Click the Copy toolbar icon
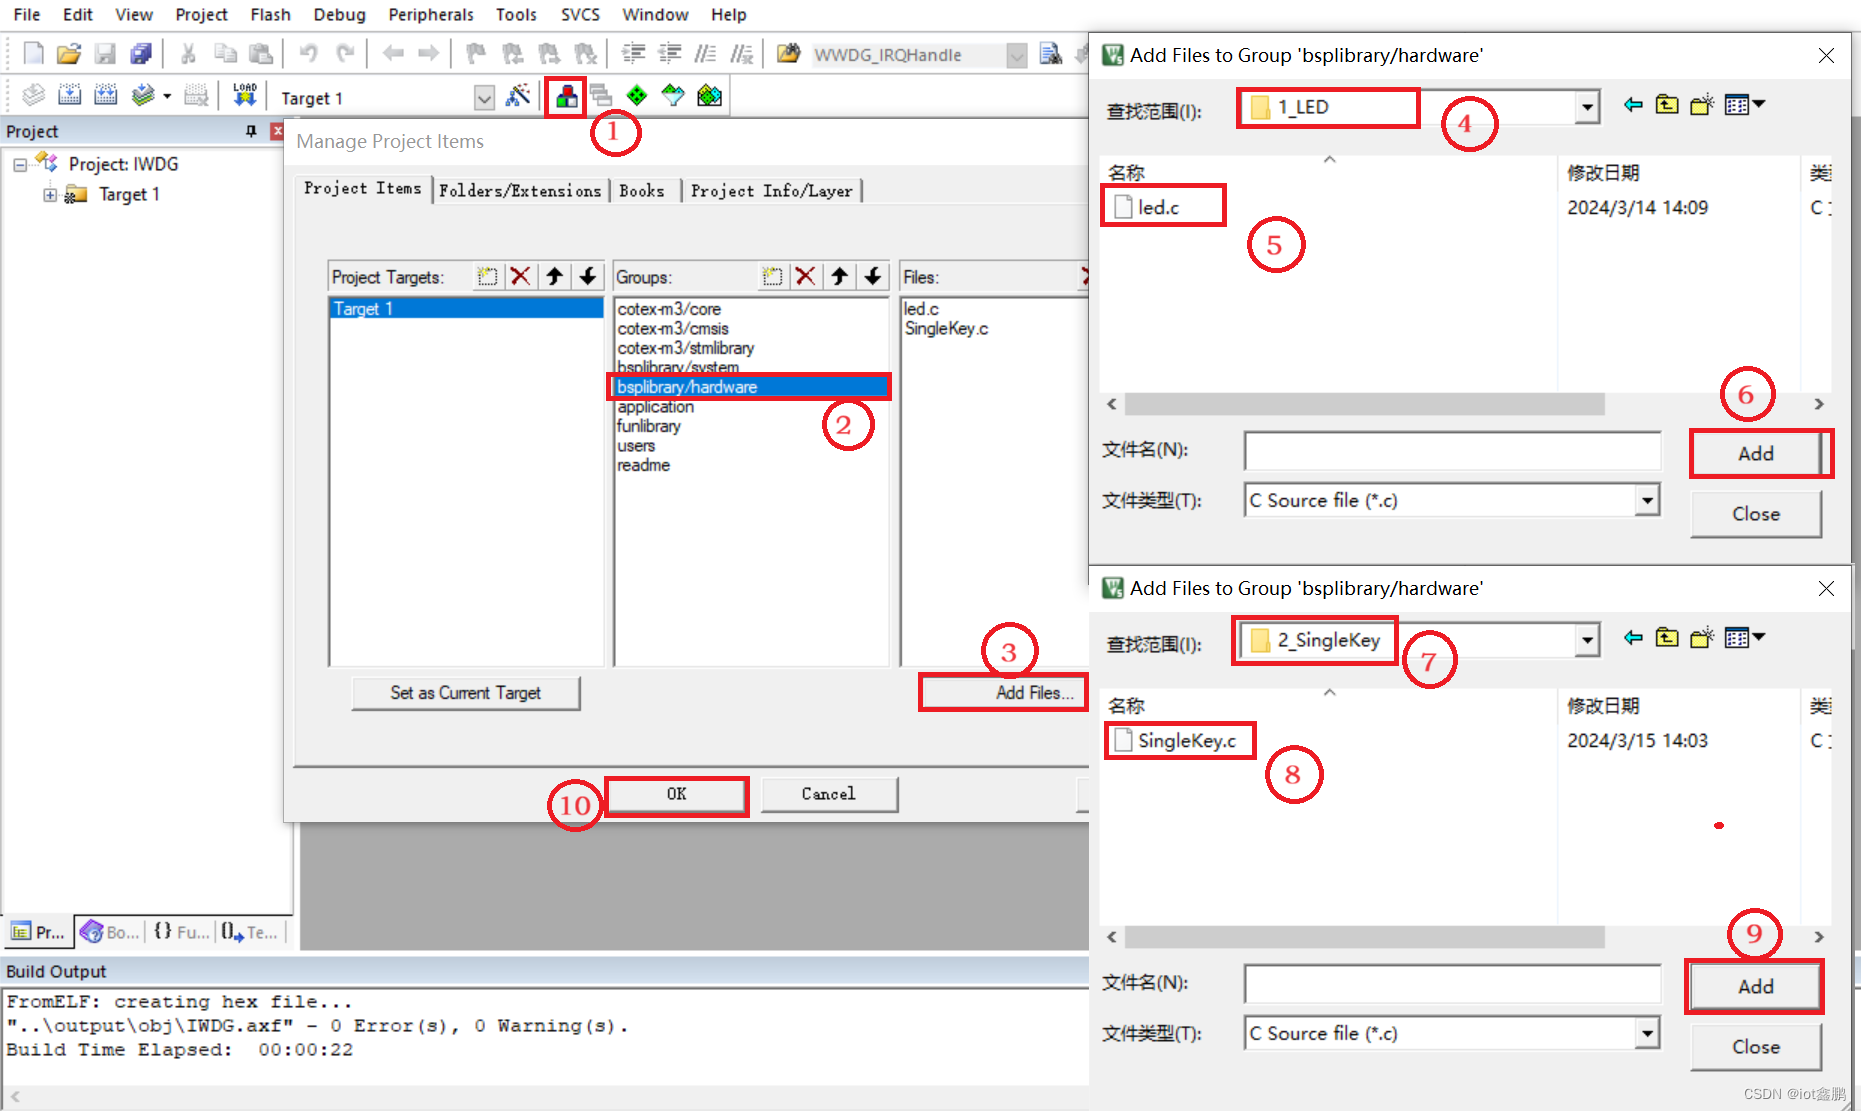The image size is (1861, 1111). click(225, 54)
